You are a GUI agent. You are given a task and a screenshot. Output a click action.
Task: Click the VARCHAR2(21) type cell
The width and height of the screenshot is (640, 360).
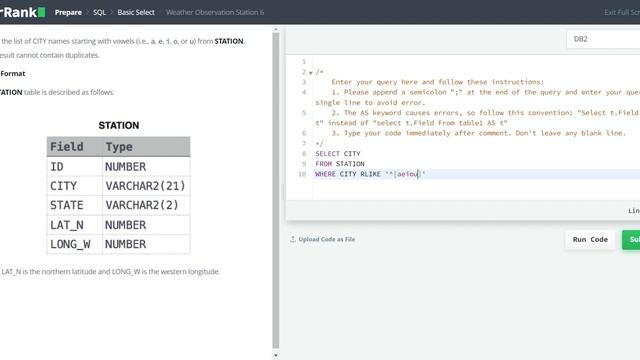[x=146, y=186]
